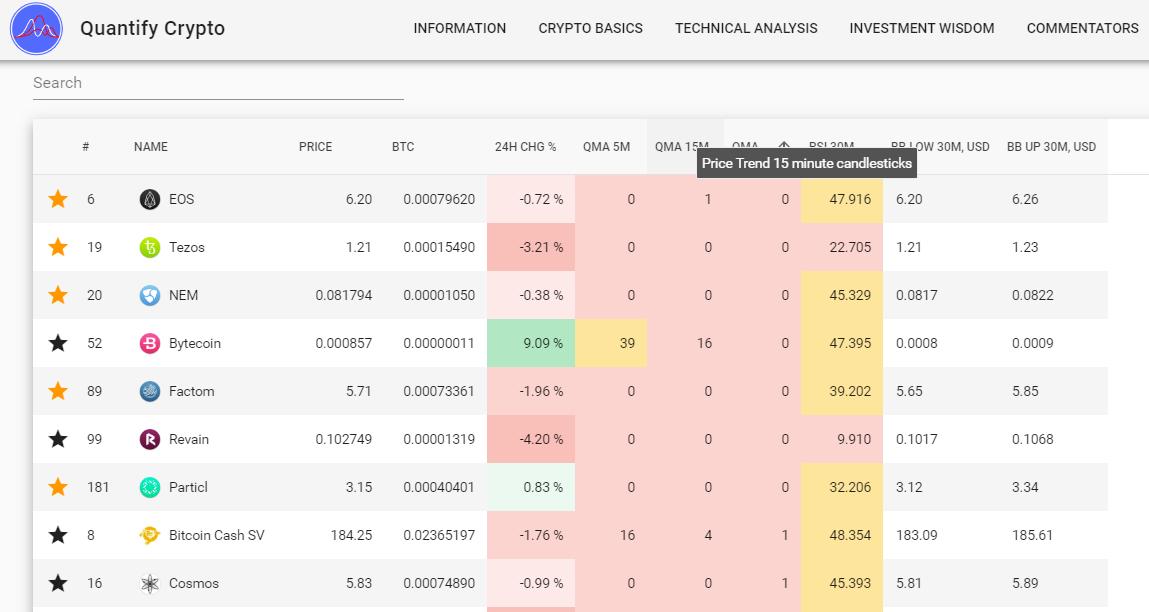This screenshot has height=612, width=1149.
Task: Toggle the favorite star for Revain
Action: click(x=58, y=439)
